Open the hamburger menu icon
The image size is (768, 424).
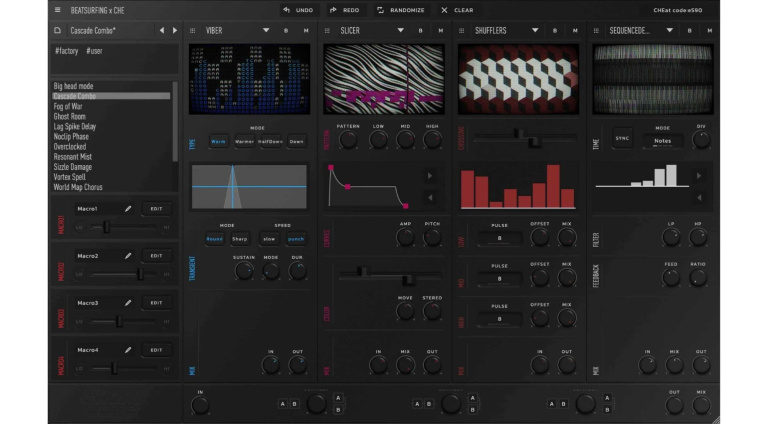[57, 10]
